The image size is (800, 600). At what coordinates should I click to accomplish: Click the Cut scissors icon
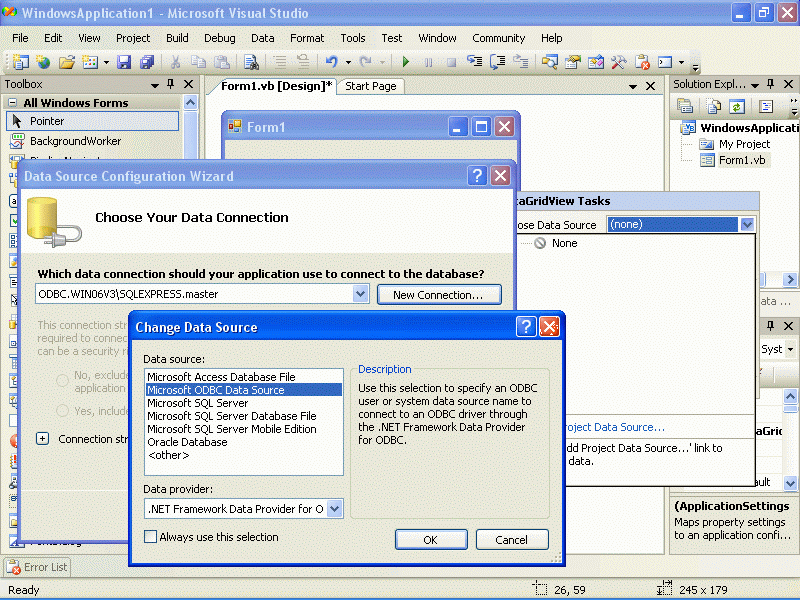tap(175, 62)
